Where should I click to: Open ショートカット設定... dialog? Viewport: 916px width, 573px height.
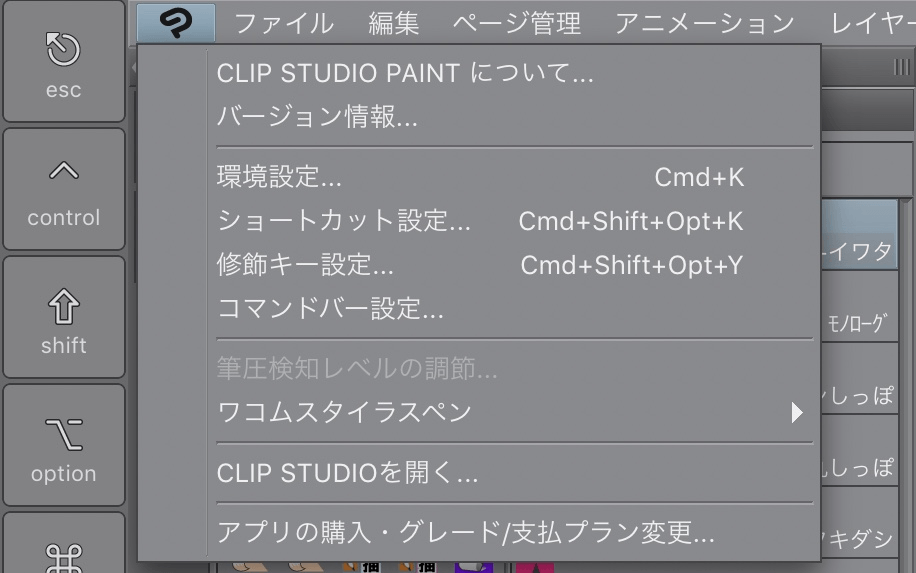pyautogui.click(x=343, y=222)
